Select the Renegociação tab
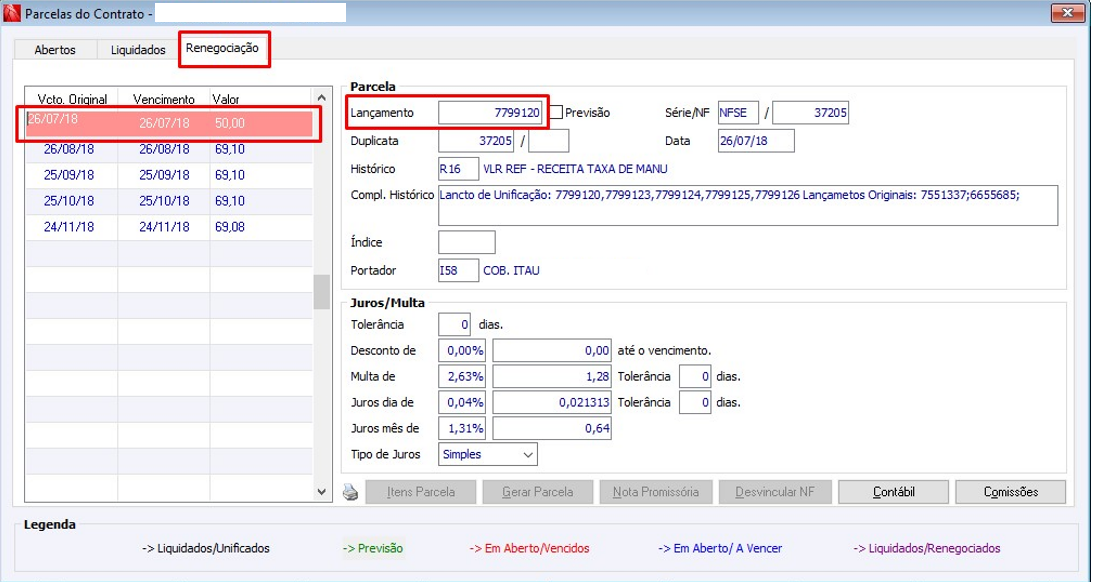 point(223,48)
